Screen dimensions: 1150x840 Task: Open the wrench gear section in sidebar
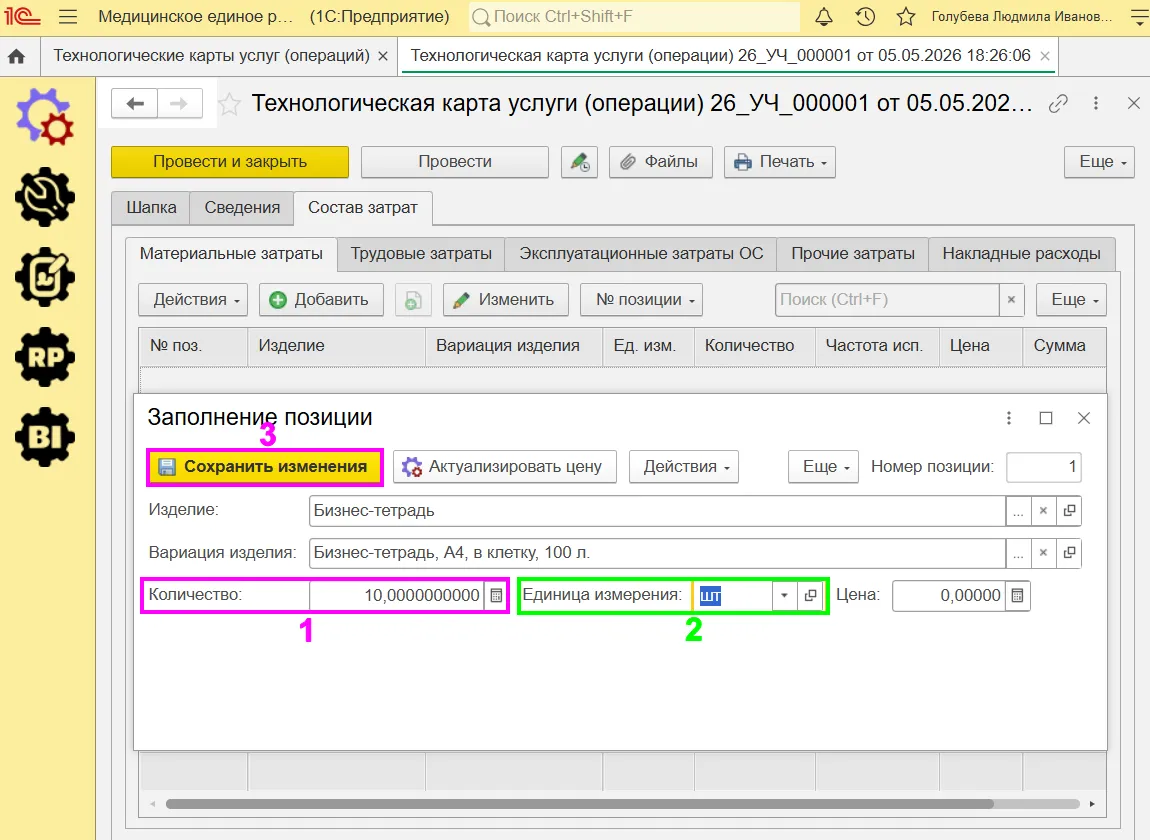pos(45,197)
